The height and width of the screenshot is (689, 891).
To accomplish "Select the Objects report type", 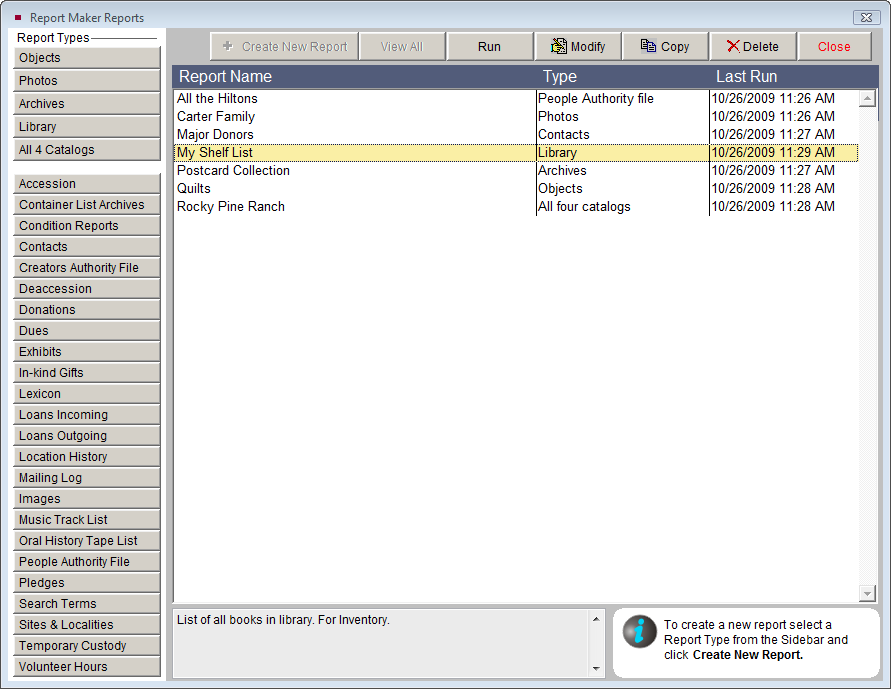I will (87, 58).
